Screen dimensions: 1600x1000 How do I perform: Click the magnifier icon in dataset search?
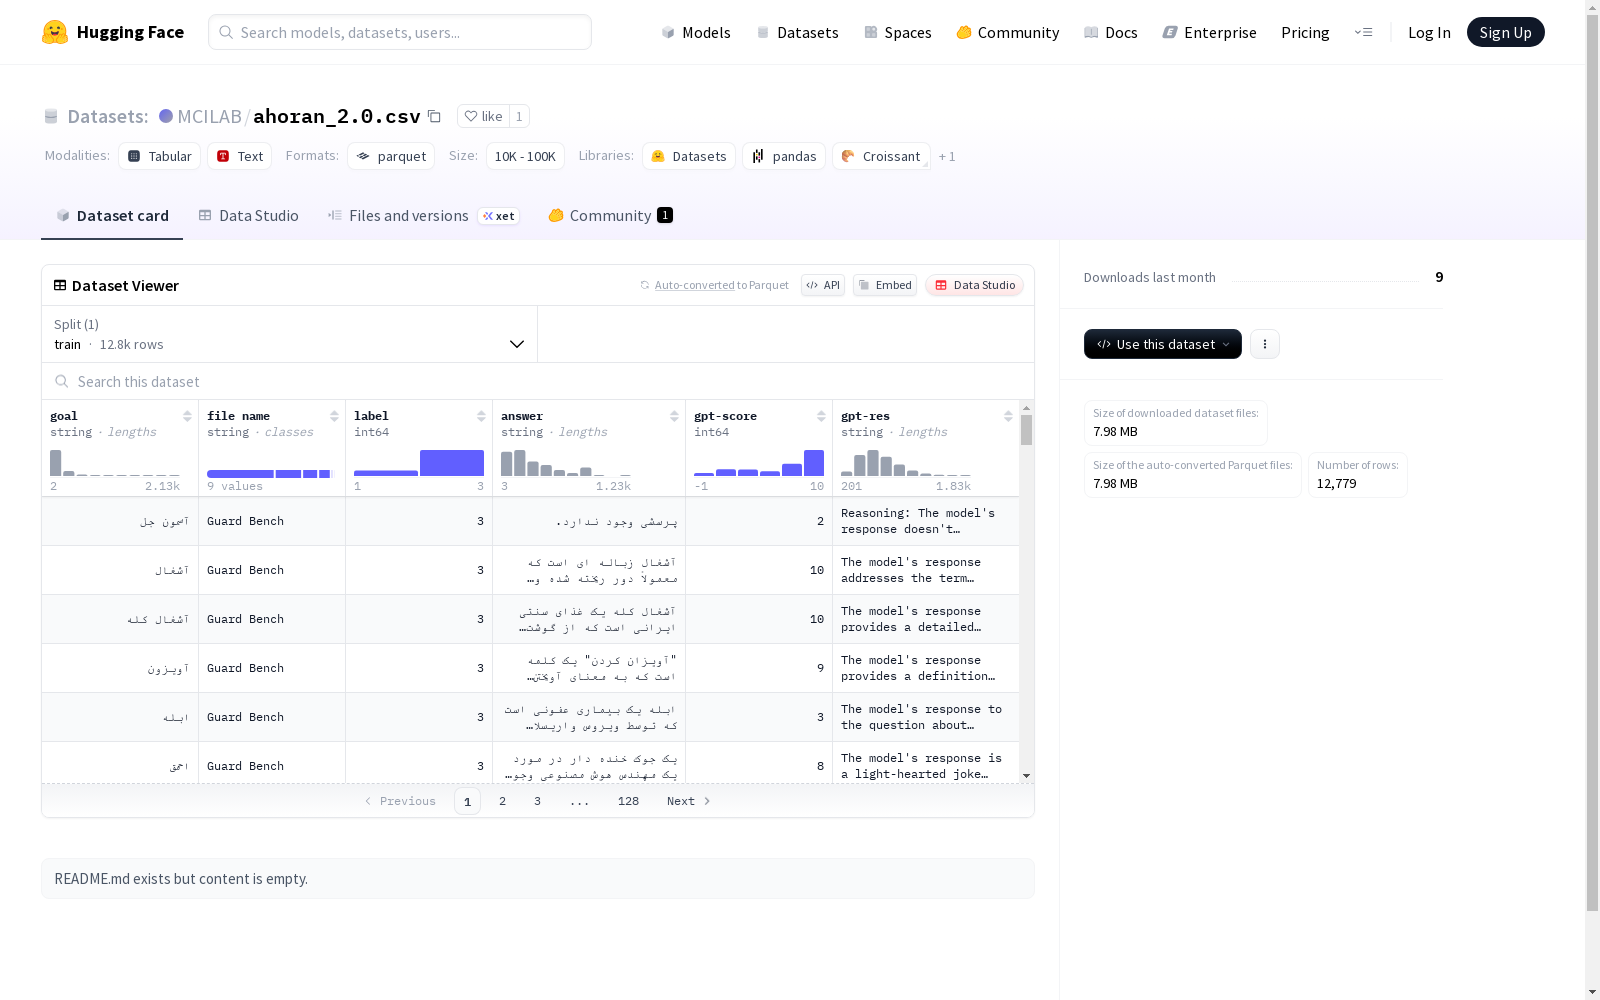pyautogui.click(x=62, y=381)
